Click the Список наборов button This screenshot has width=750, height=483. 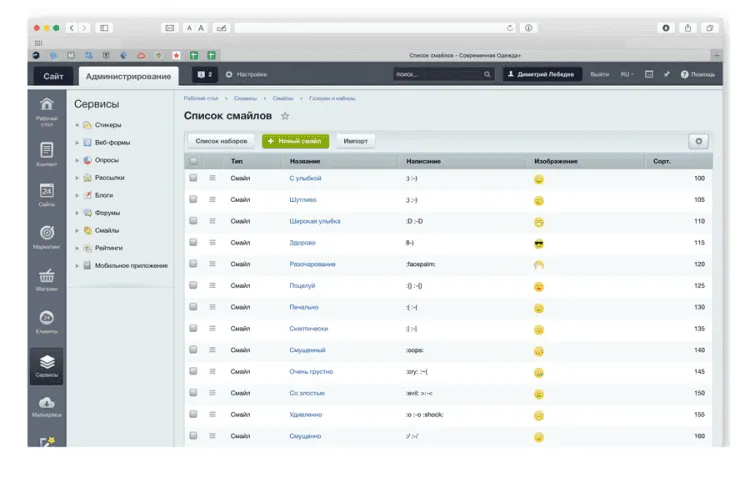click(x=221, y=141)
